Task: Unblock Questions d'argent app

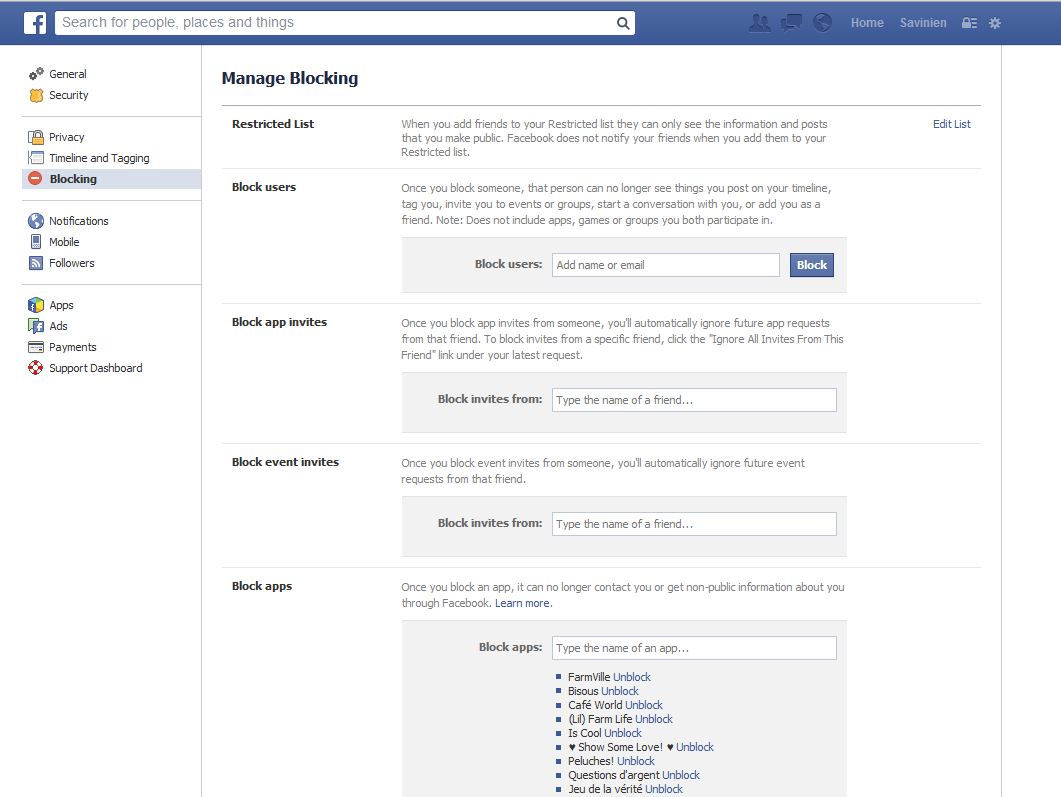Action: click(681, 775)
